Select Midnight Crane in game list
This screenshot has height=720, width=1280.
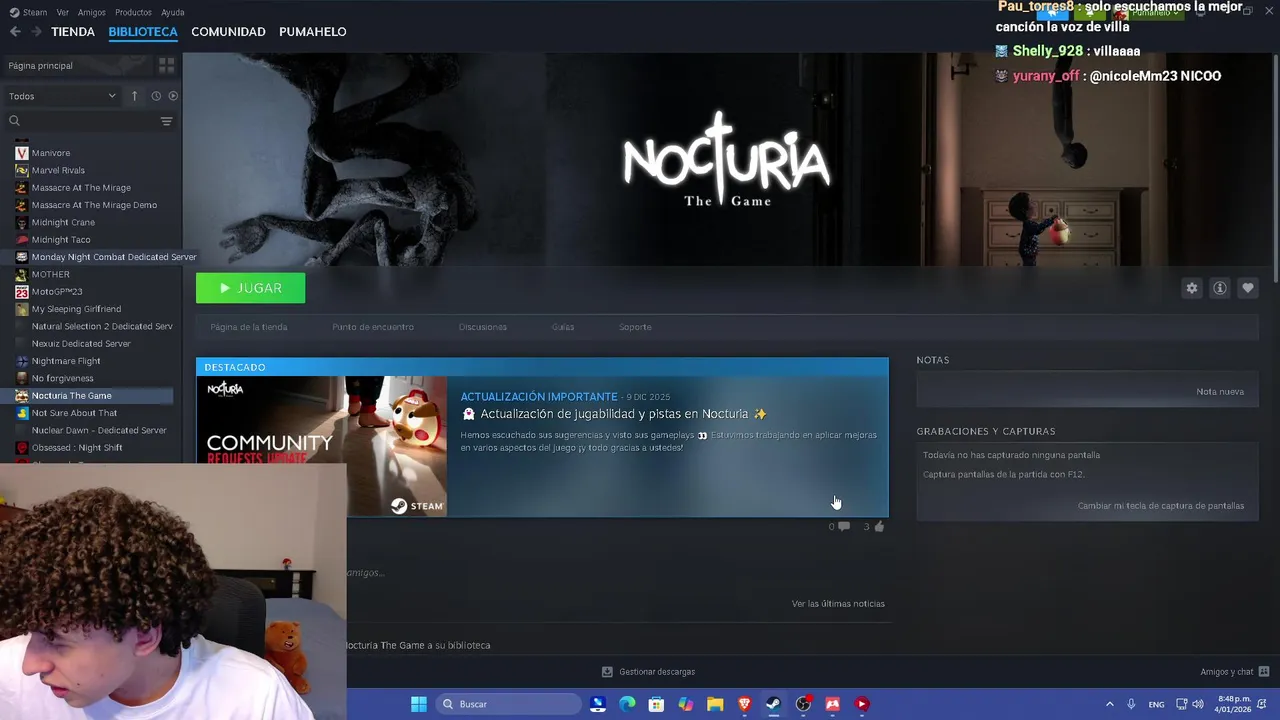point(63,222)
